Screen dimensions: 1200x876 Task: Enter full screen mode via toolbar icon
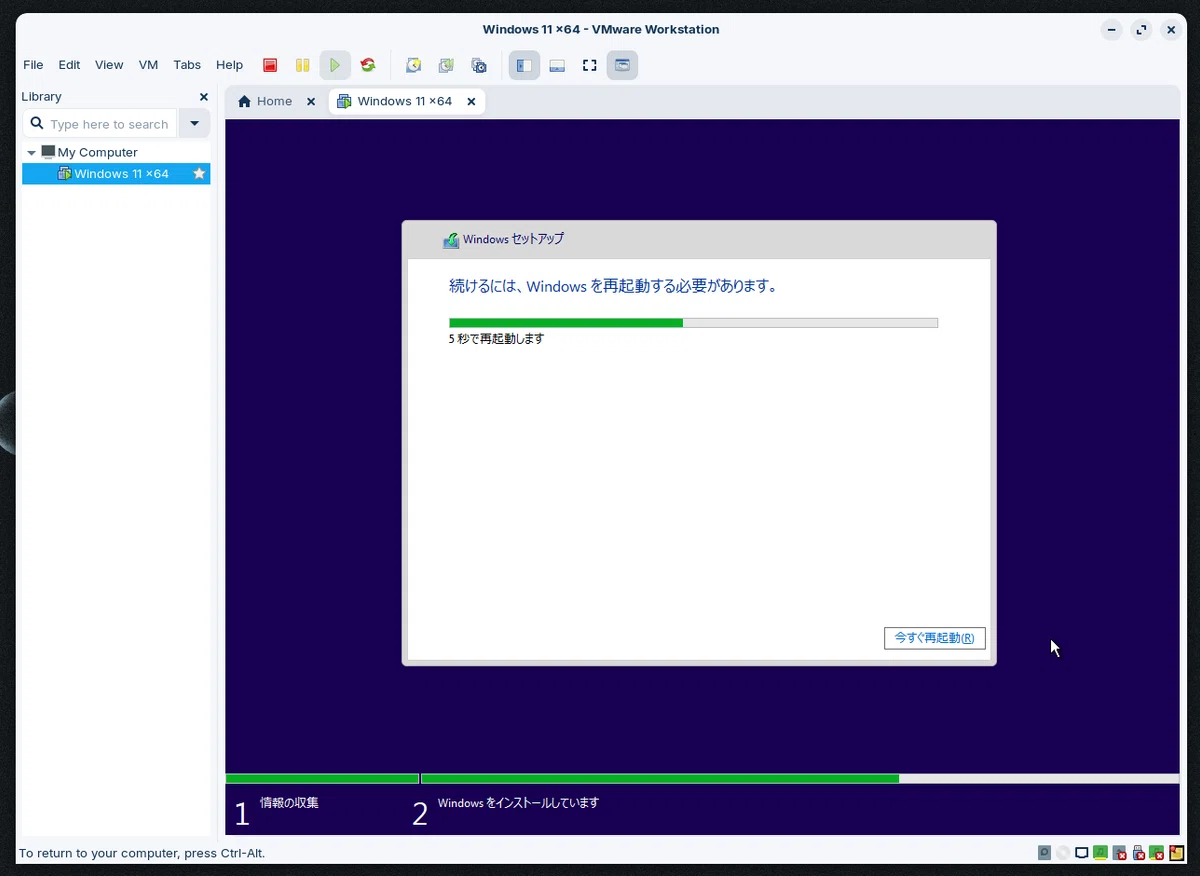[590, 65]
